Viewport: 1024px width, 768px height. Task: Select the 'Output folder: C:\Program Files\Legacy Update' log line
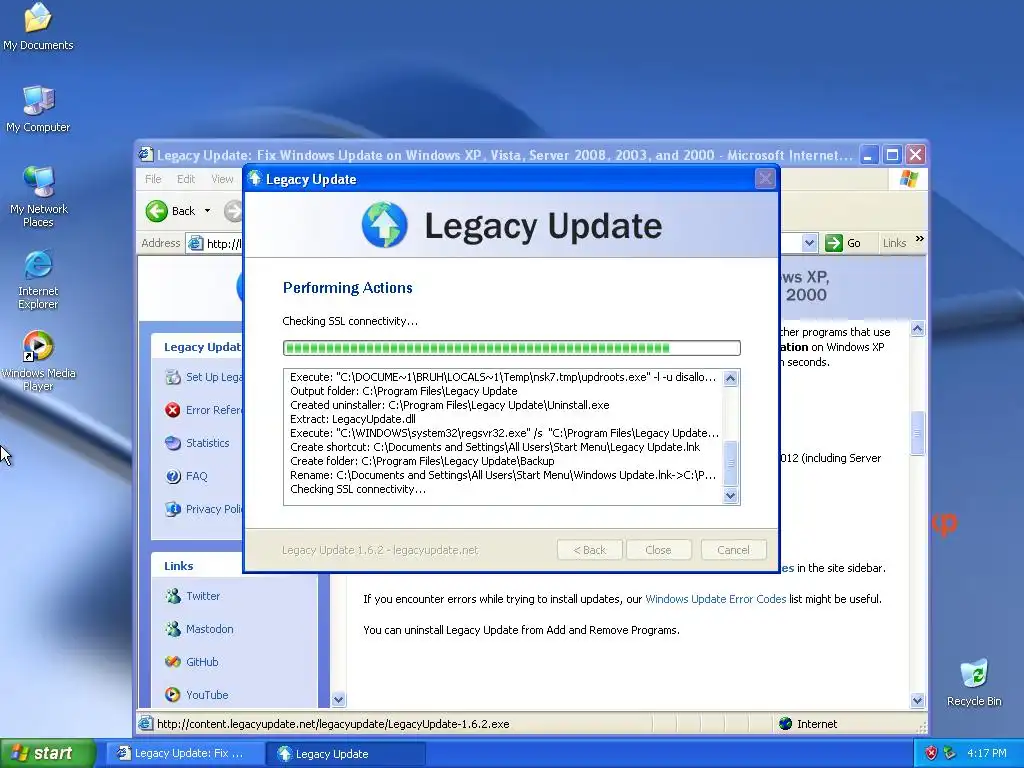404,391
